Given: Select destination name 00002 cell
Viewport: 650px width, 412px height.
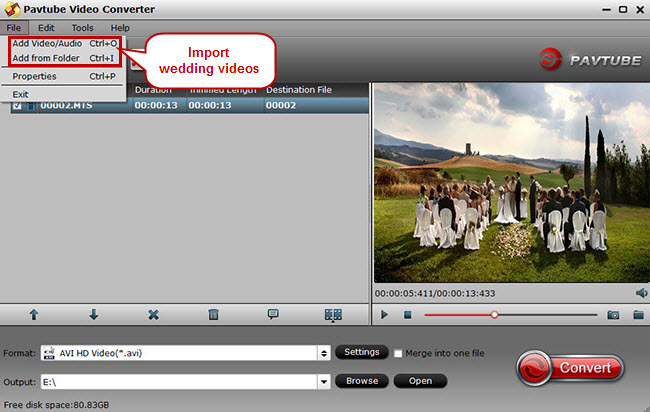Looking at the screenshot, I should 281,105.
